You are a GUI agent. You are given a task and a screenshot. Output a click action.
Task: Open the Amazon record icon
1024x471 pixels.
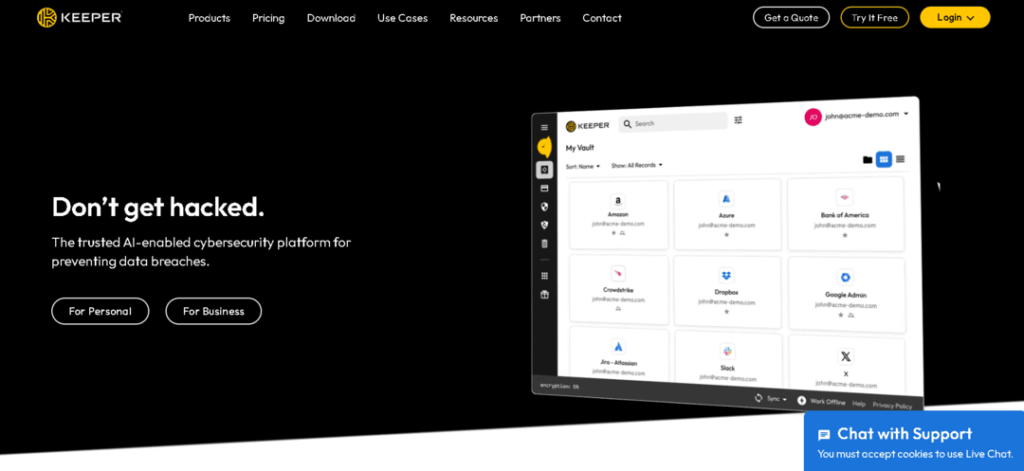point(618,201)
